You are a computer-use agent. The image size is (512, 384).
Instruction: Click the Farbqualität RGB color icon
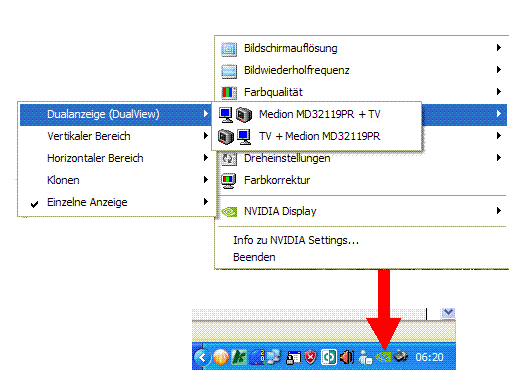pos(229,92)
